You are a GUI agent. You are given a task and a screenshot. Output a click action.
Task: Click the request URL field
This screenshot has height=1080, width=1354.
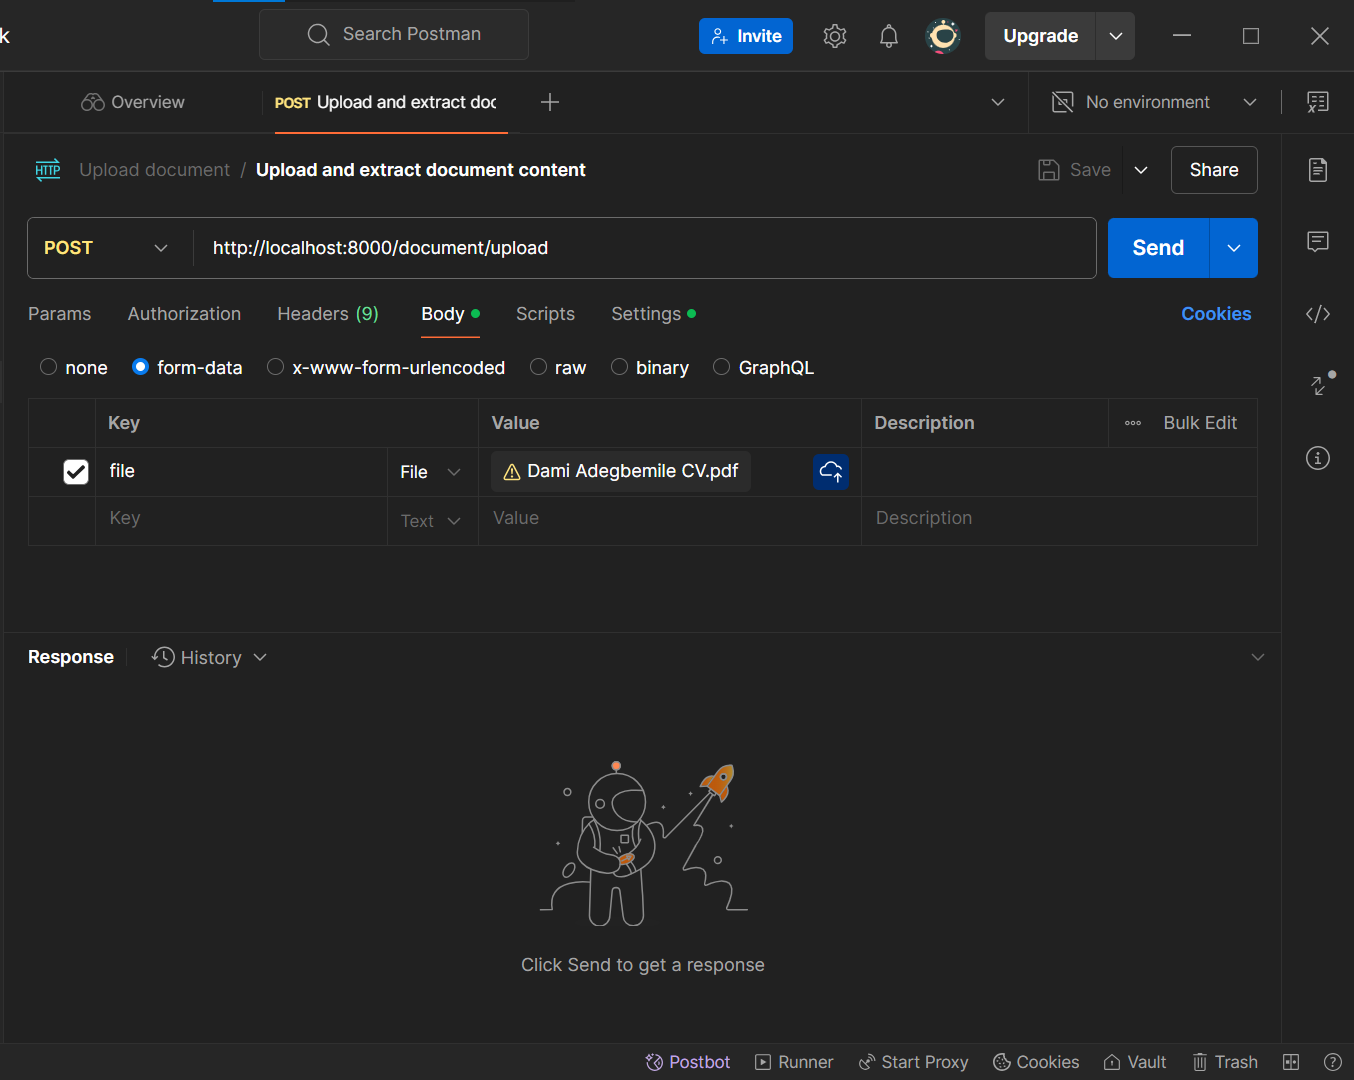[x=644, y=248]
